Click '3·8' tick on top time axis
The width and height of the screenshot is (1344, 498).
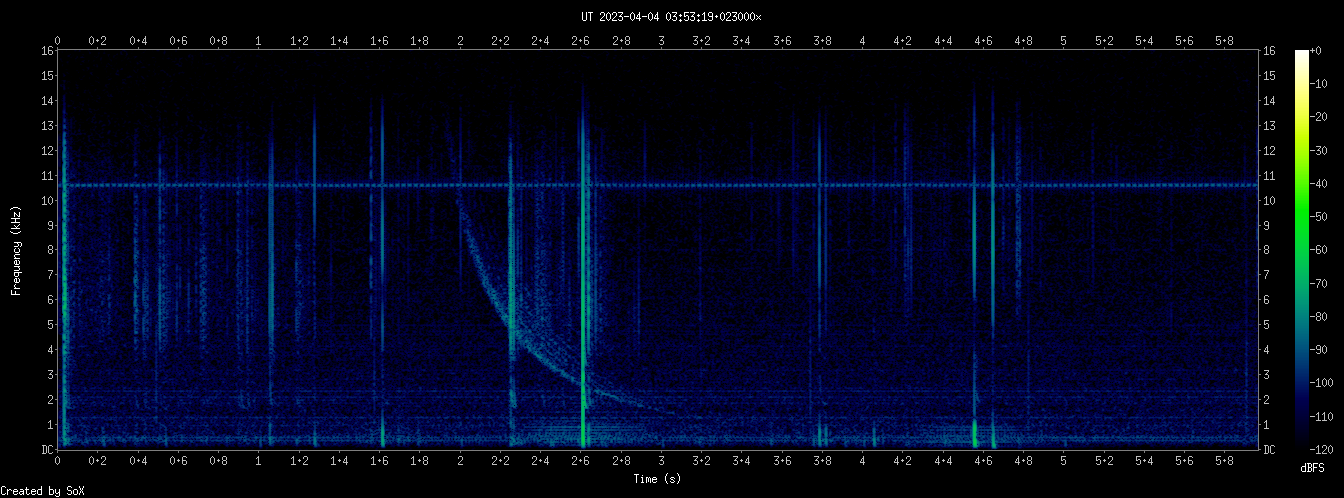[822, 41]
